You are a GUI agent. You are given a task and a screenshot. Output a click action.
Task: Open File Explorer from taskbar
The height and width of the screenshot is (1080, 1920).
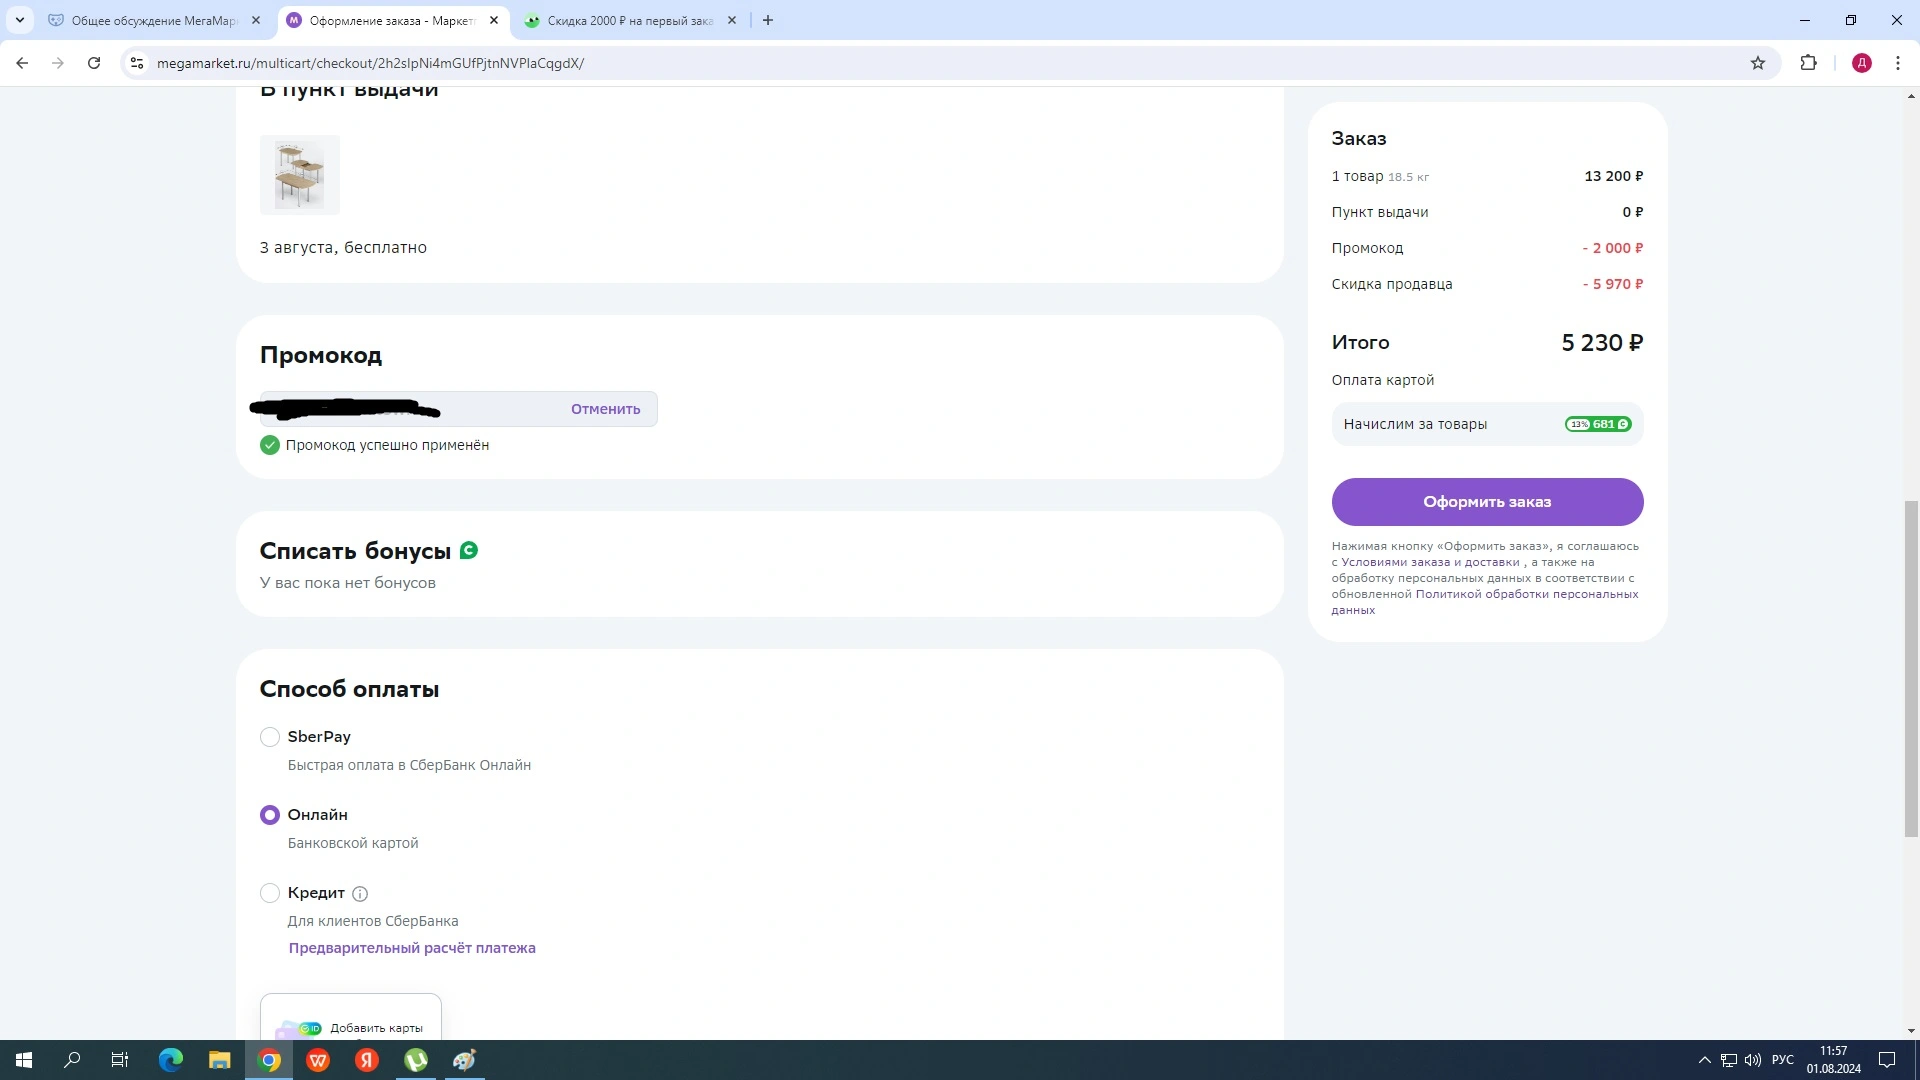(x=220, y=1060)
